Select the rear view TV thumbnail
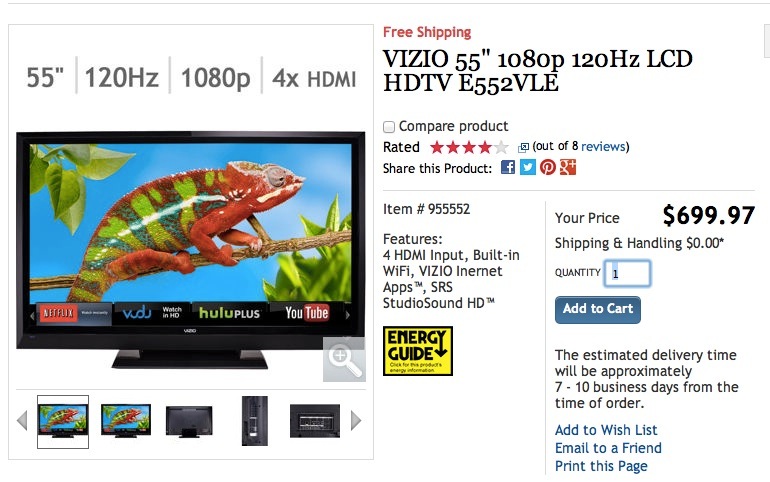Screen dimensions: 770x482 (x=189, y=421)
